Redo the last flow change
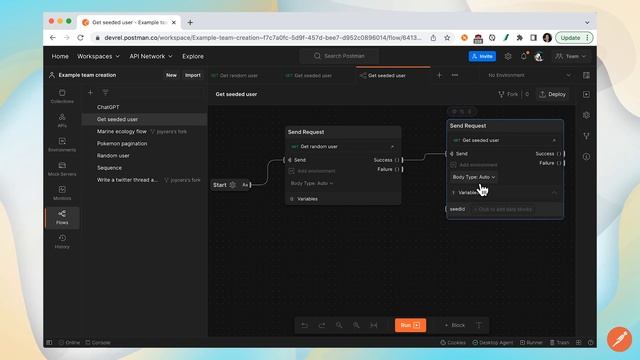This screenshot has width=640, height=360. pyautogui.click(x=322, y=325)
